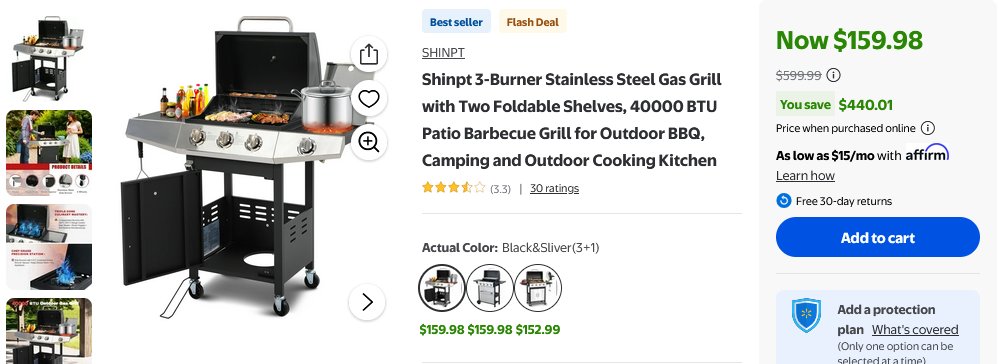The width and height of the screenshot is (1008, 364).
Task: Click the Flash Deal badge
Action: [532, 22]
